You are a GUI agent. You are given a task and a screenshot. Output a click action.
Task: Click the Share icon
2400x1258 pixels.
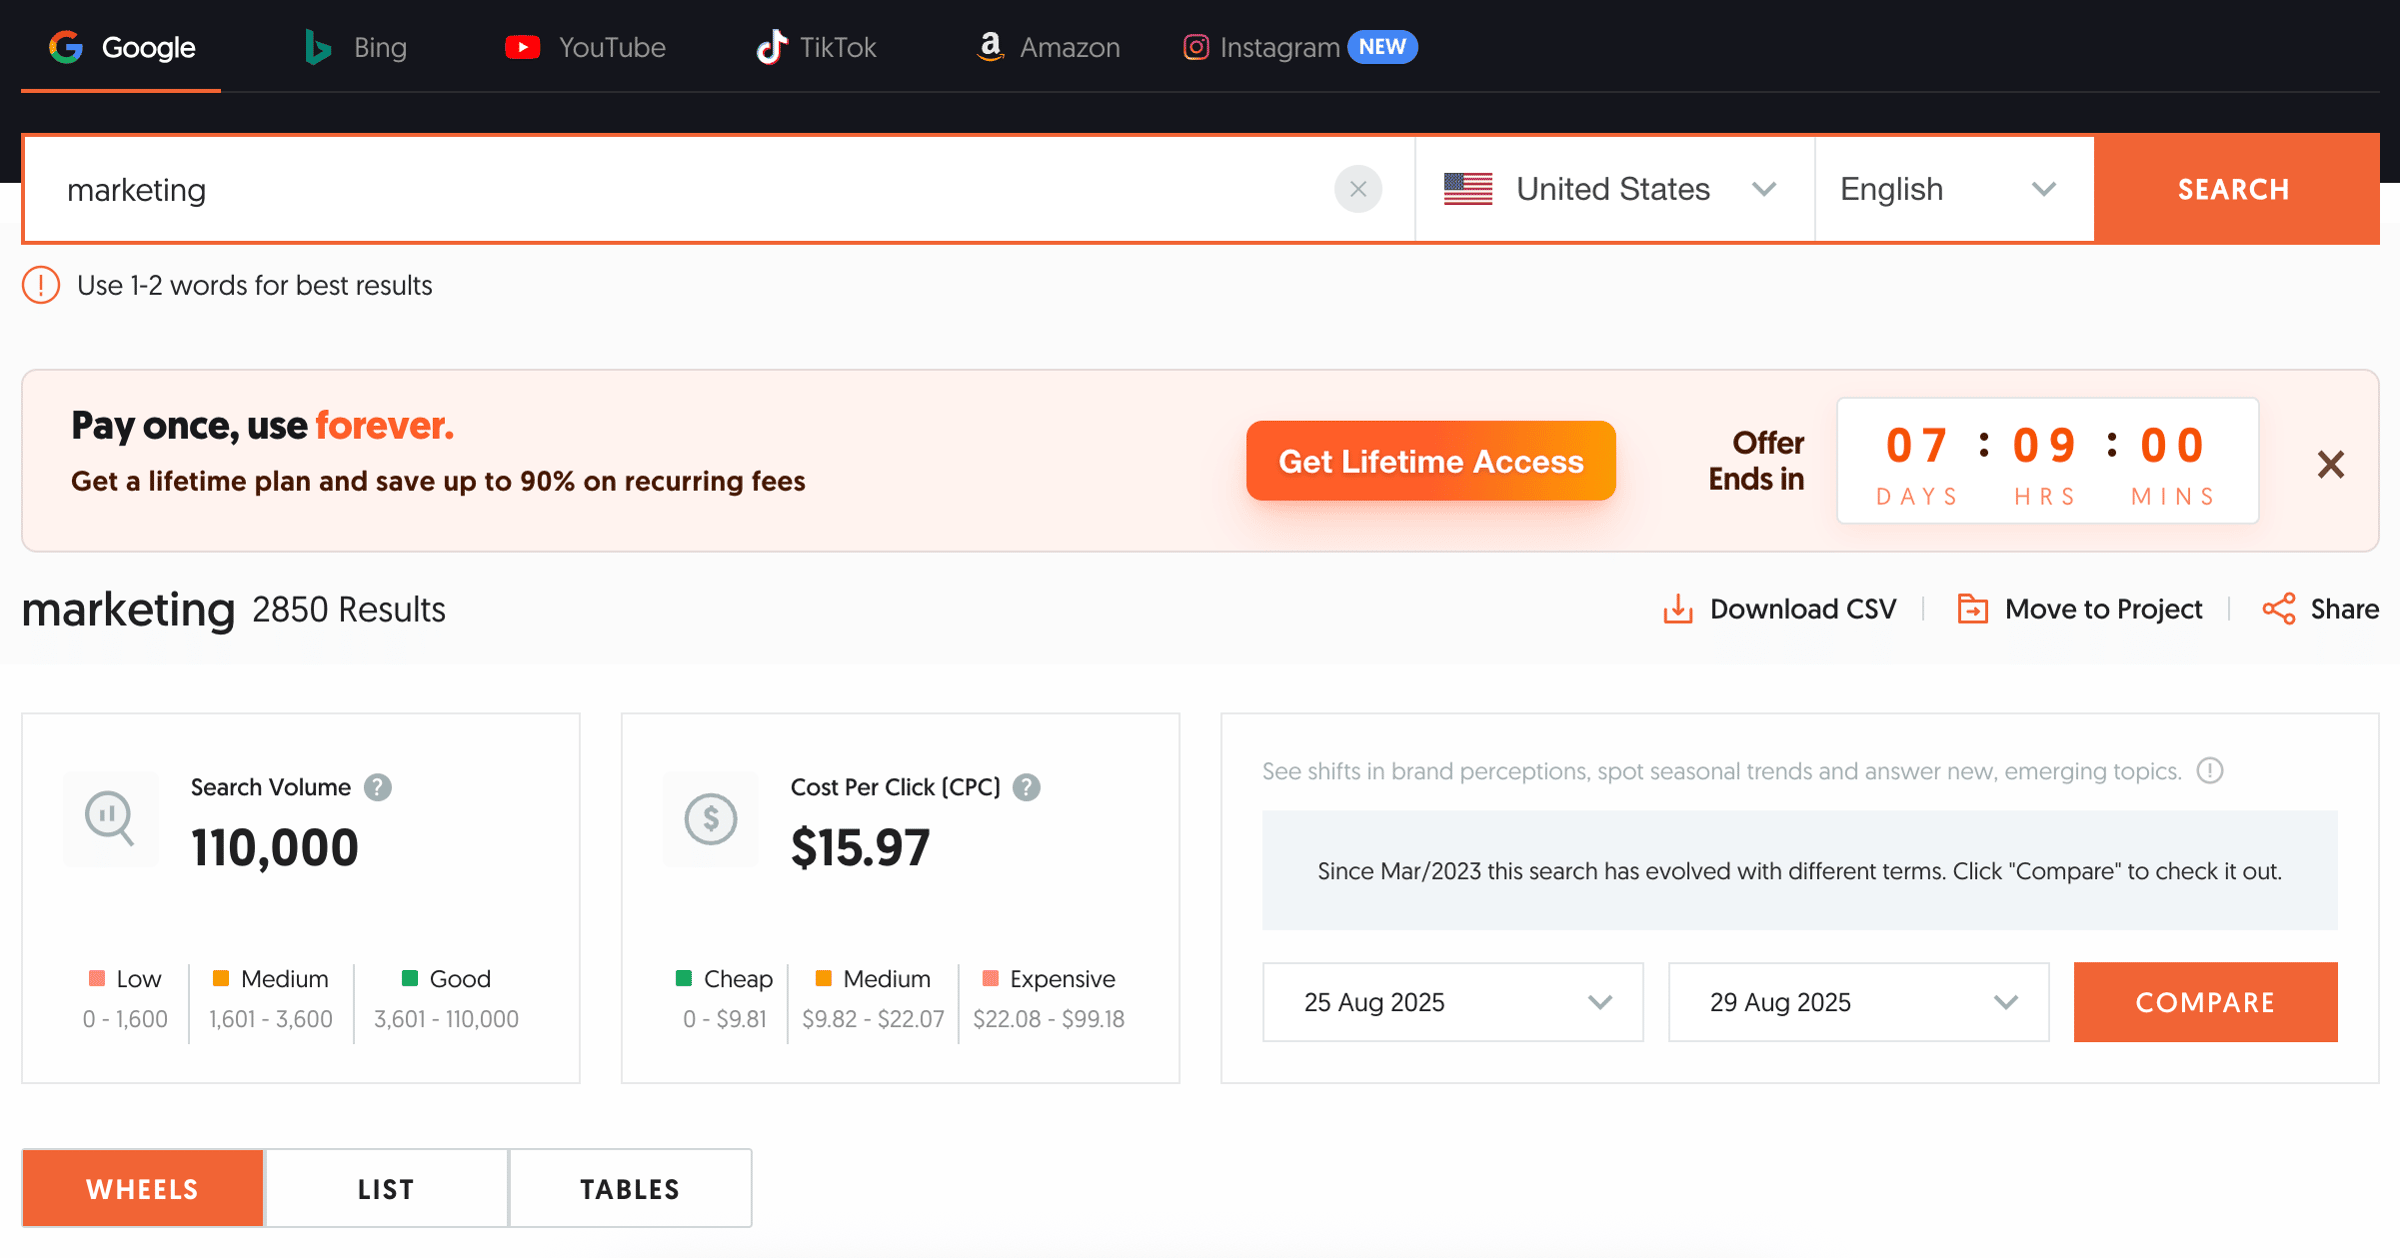(x=2278, y=609)
